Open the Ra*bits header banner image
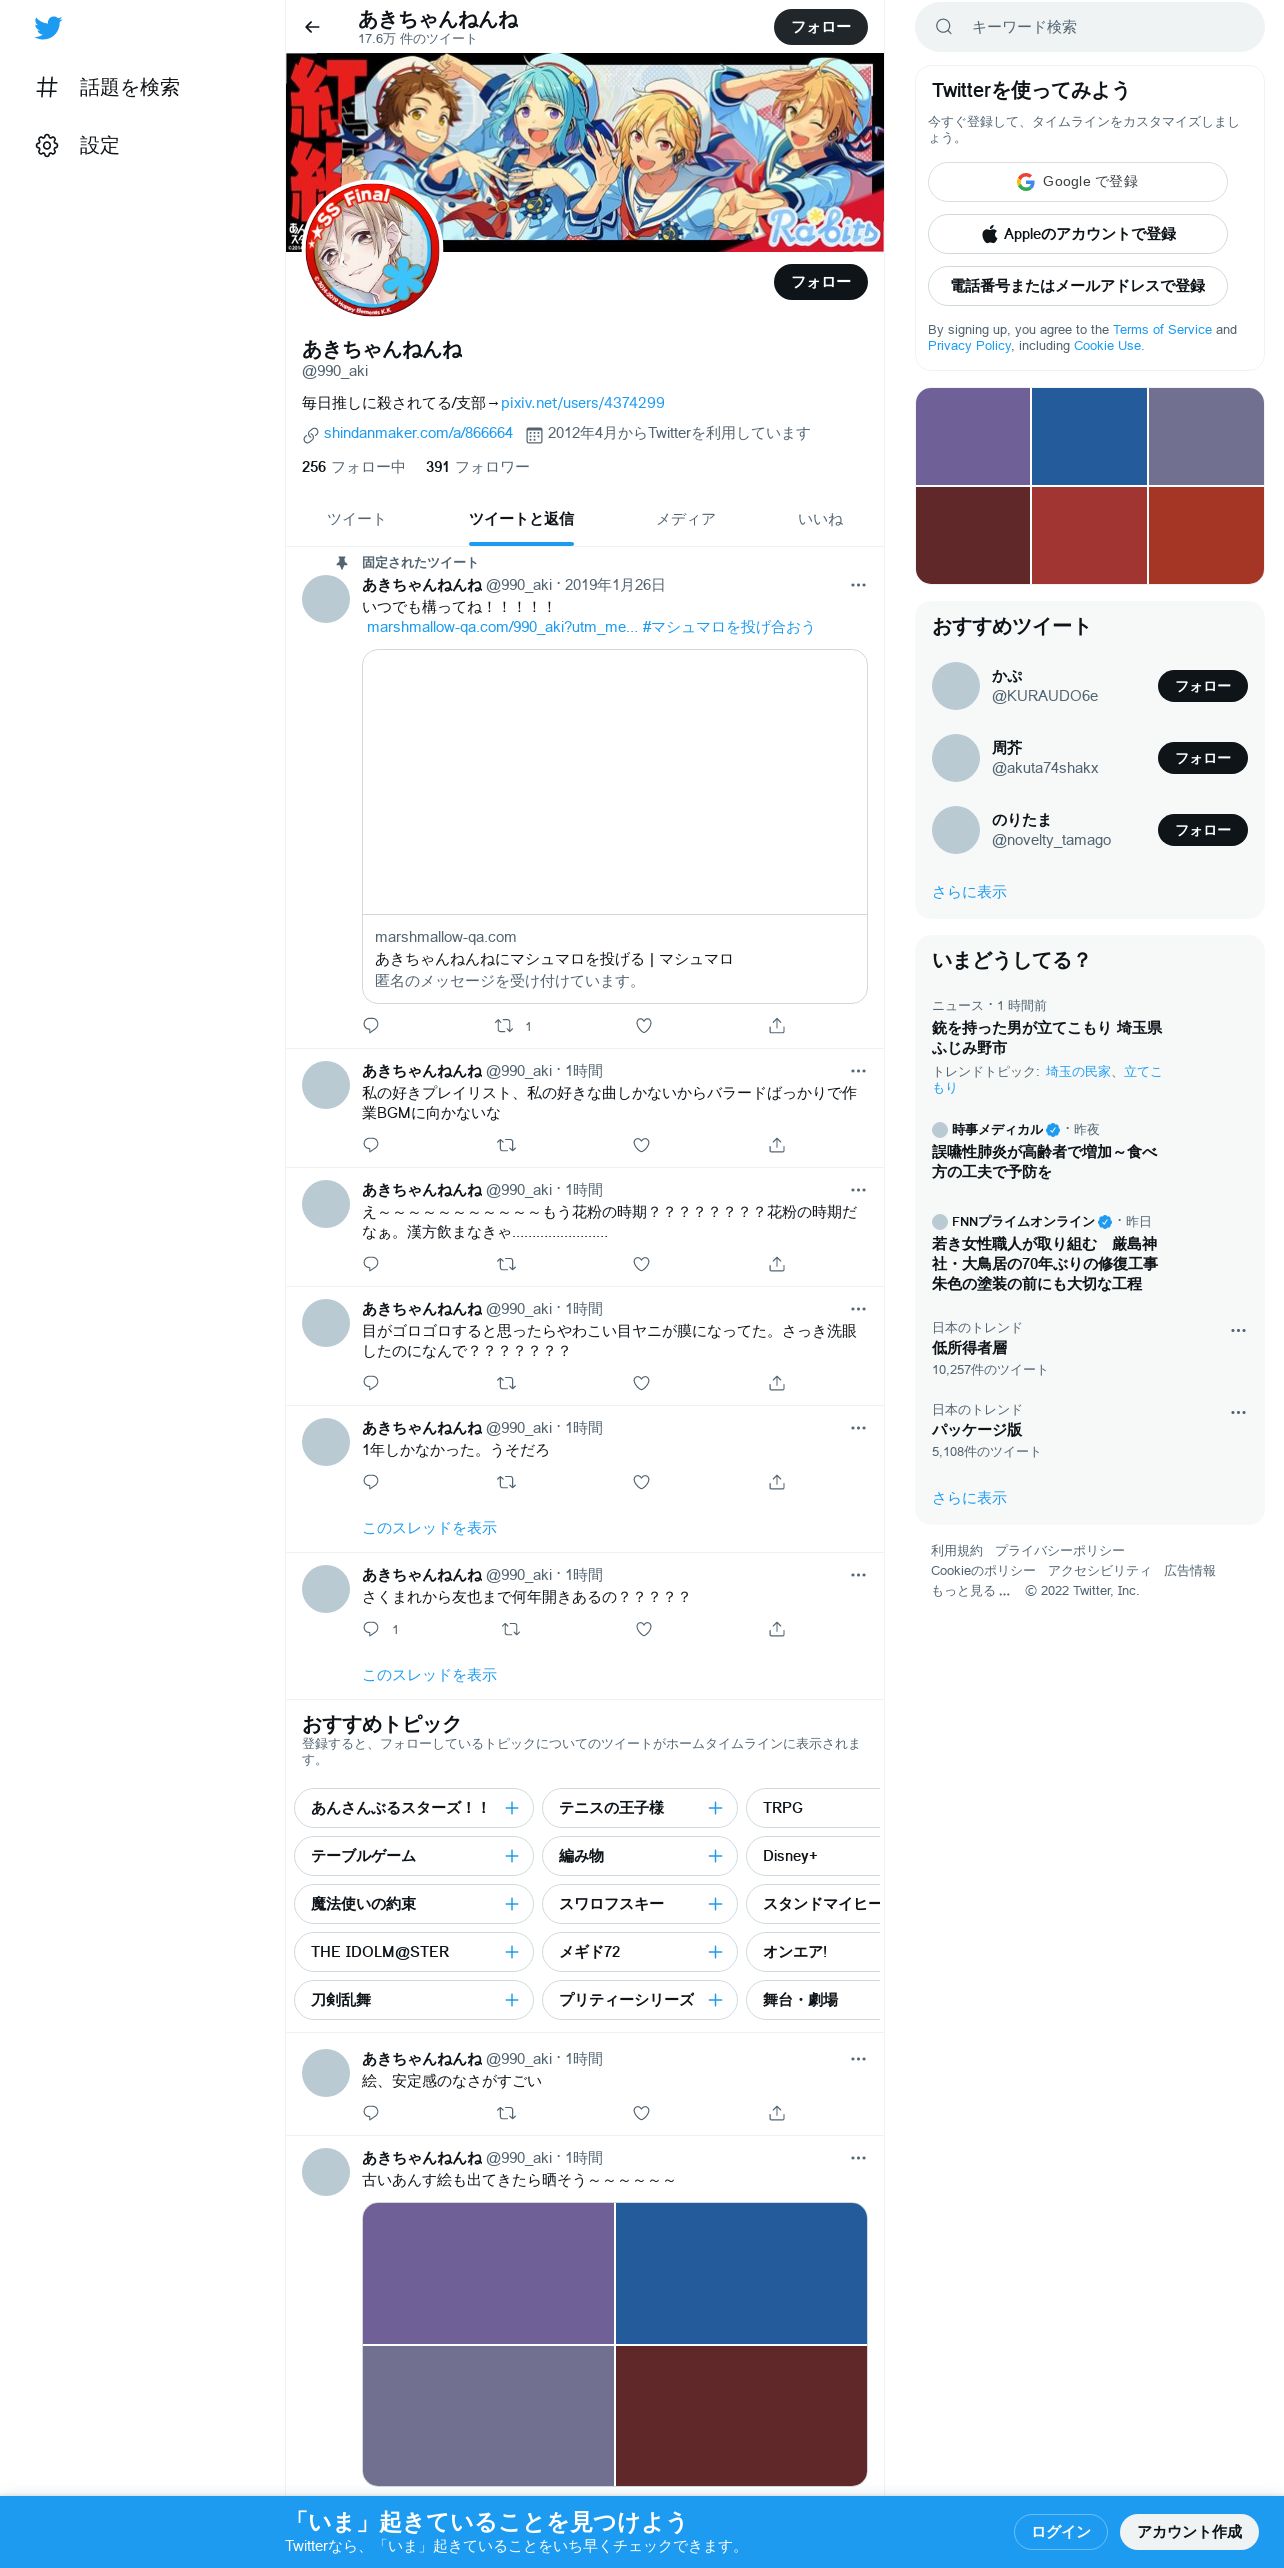The height and width of the screenshot is (2568, 1284). (x=585, y=152)
